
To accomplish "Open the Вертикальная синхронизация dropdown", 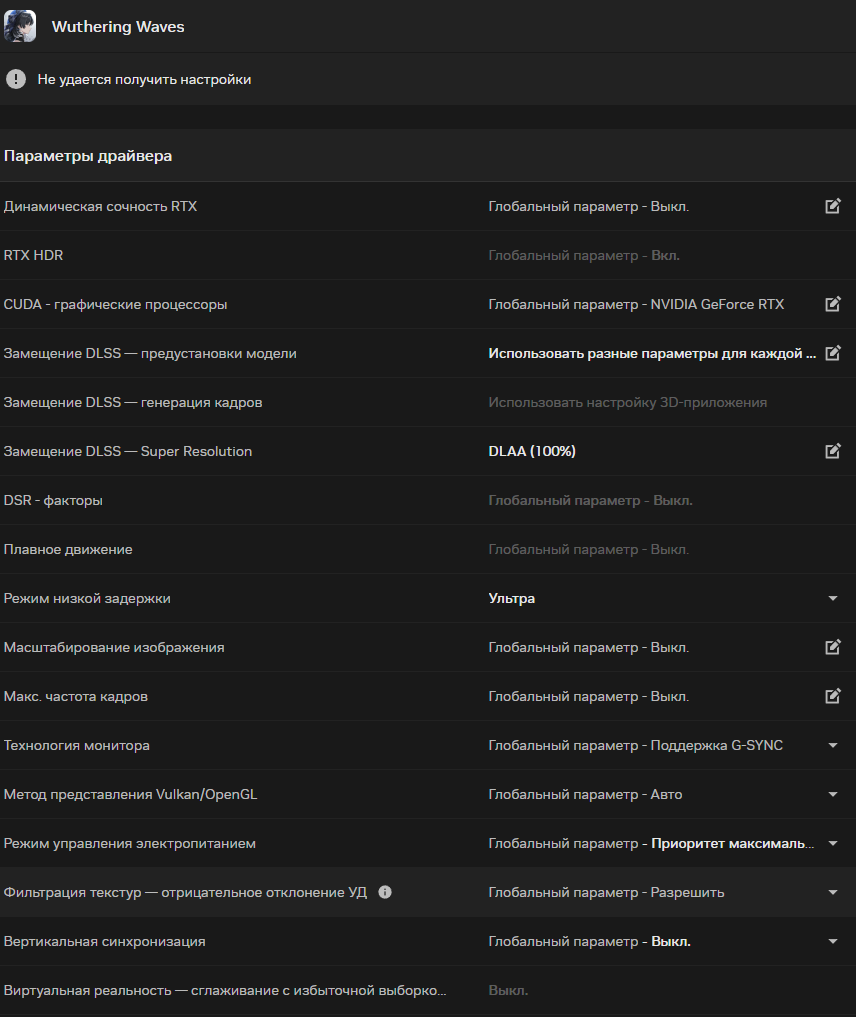I will 833,941.
